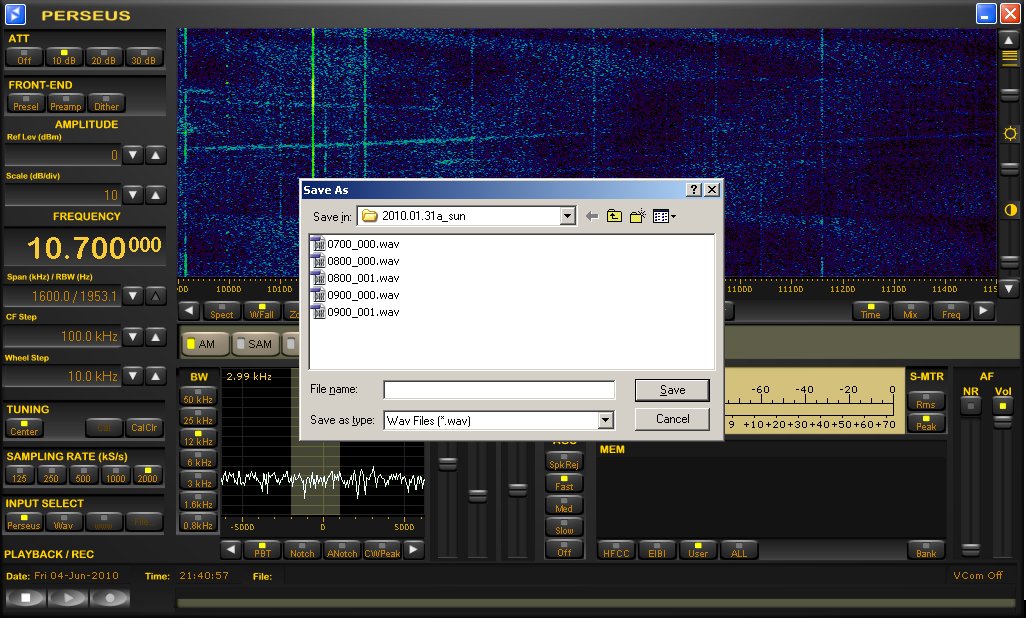Click the record button in Playback/Rec
The width and height of the screenshot is (1026, 618).
(109, 597)
